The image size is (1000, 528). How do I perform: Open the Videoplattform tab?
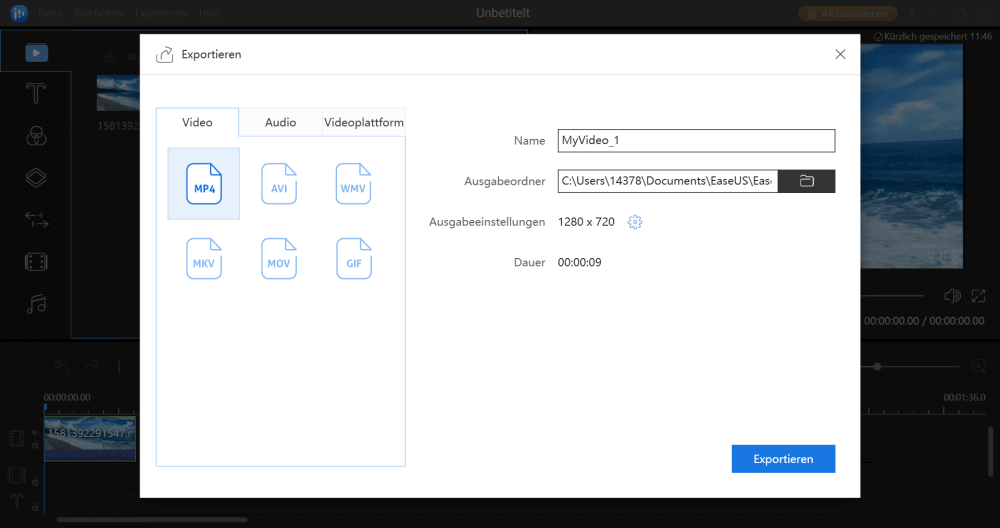click(364, 122)
